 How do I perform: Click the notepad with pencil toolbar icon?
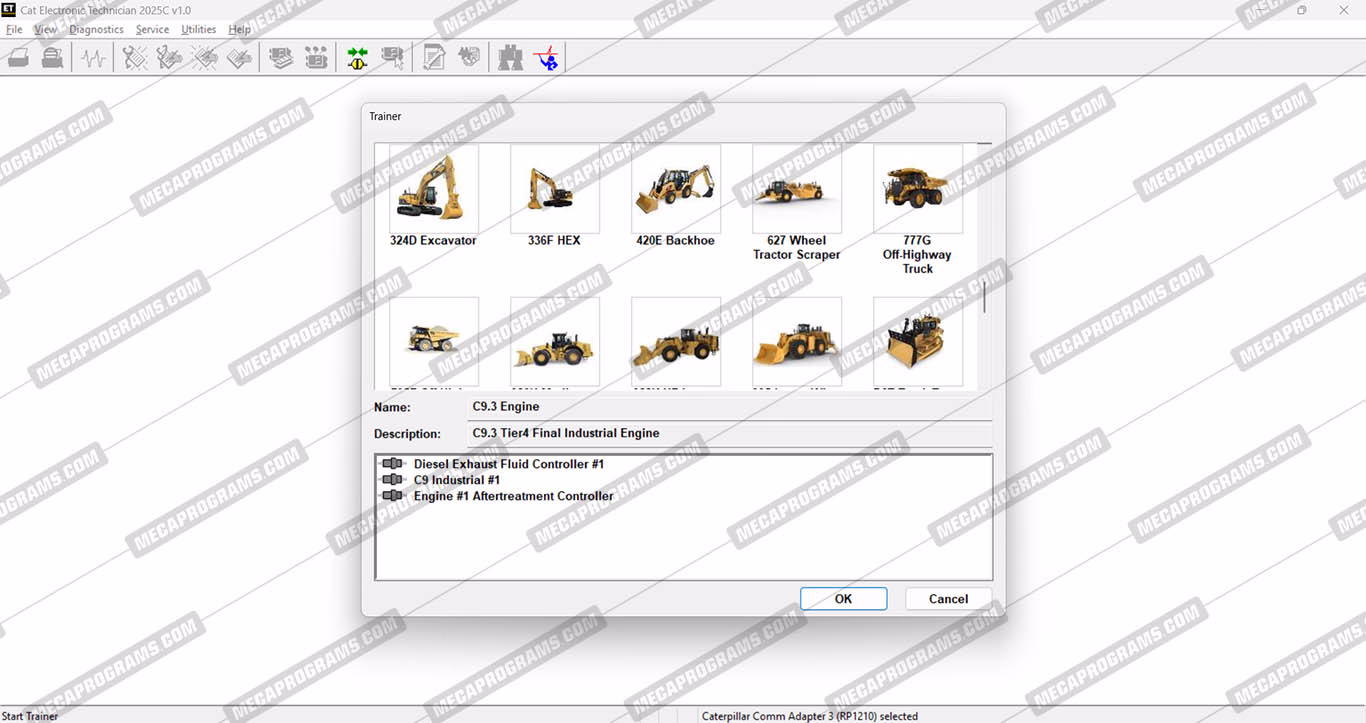[x=434, y=58]
